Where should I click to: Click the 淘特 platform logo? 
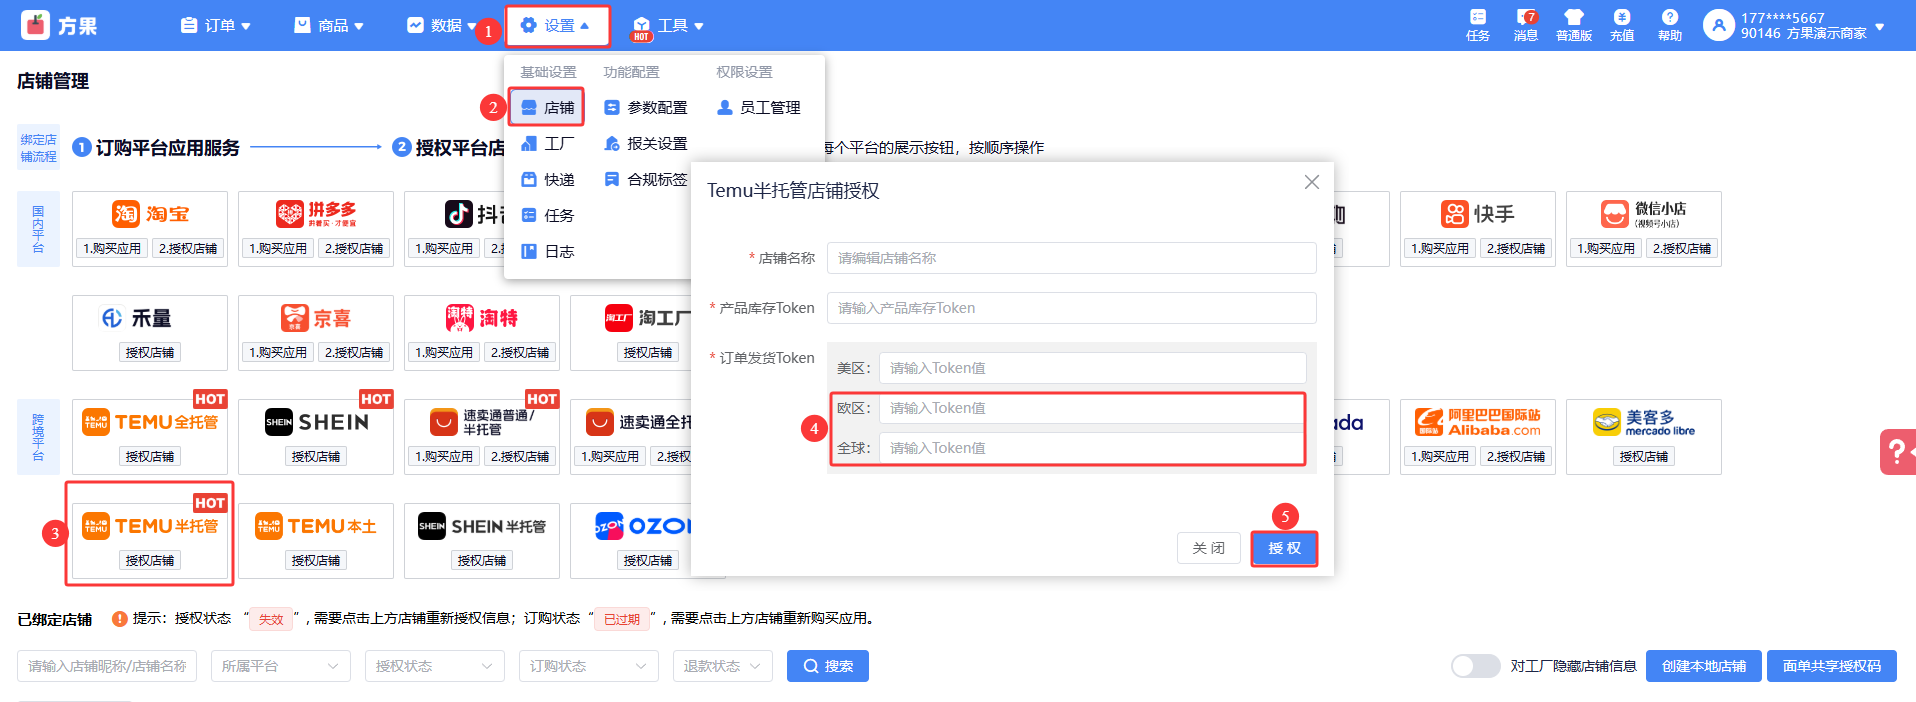(x=482, y=318)
